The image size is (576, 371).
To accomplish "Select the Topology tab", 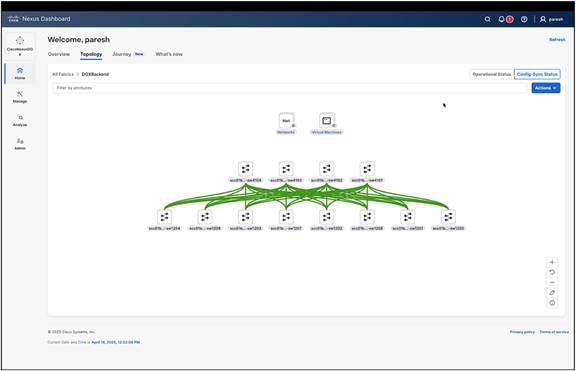I will [x=91, y=54].
